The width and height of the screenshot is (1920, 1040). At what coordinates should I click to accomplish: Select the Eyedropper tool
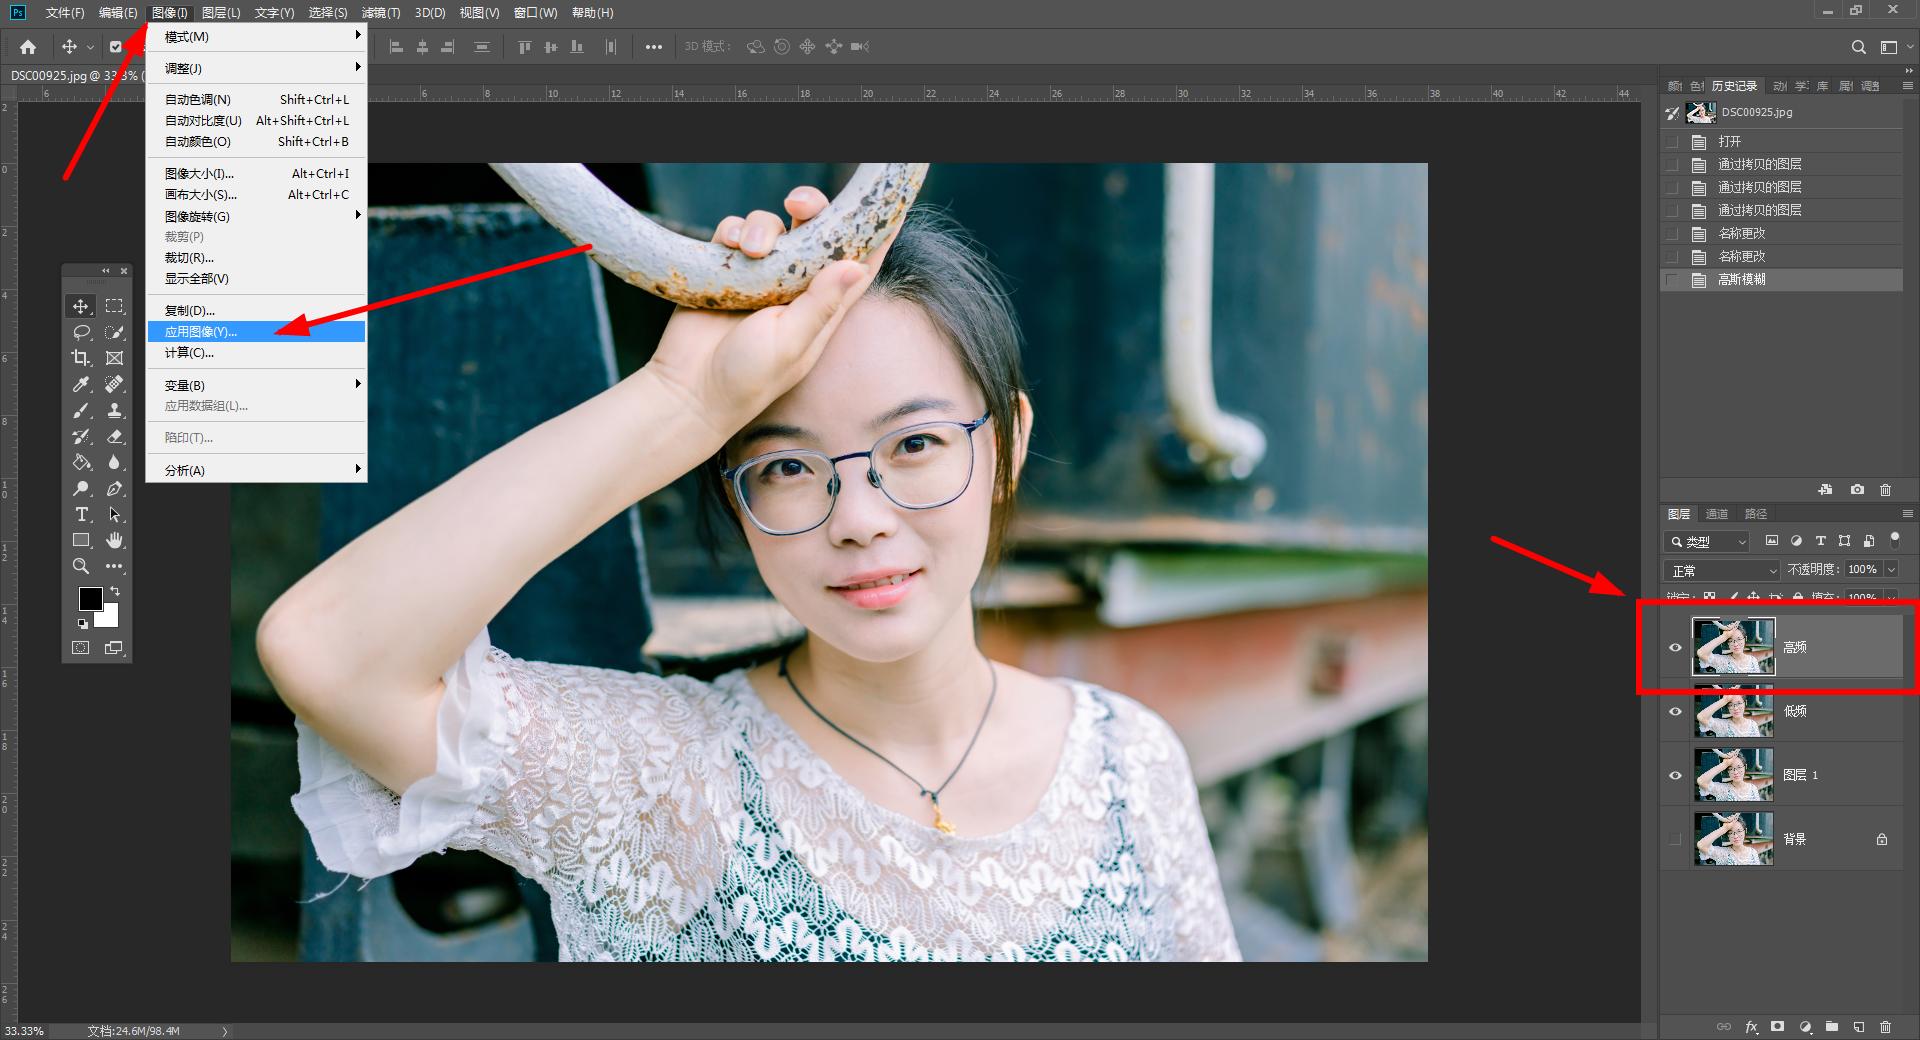pos(81,384)
